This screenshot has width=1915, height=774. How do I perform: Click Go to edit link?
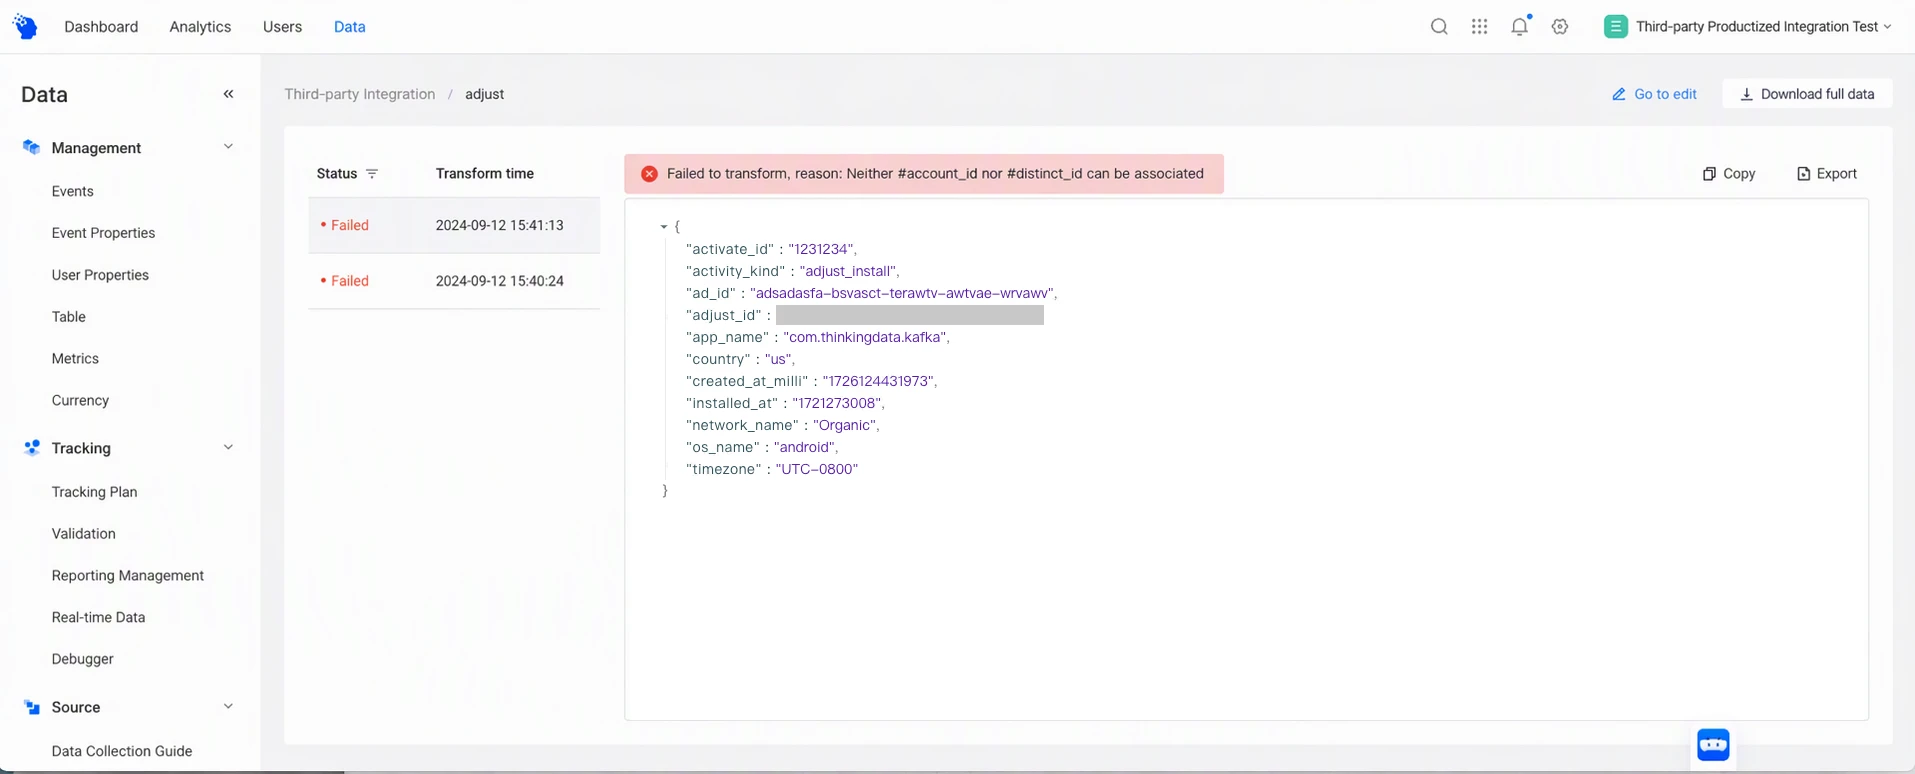pos(1654,94)
